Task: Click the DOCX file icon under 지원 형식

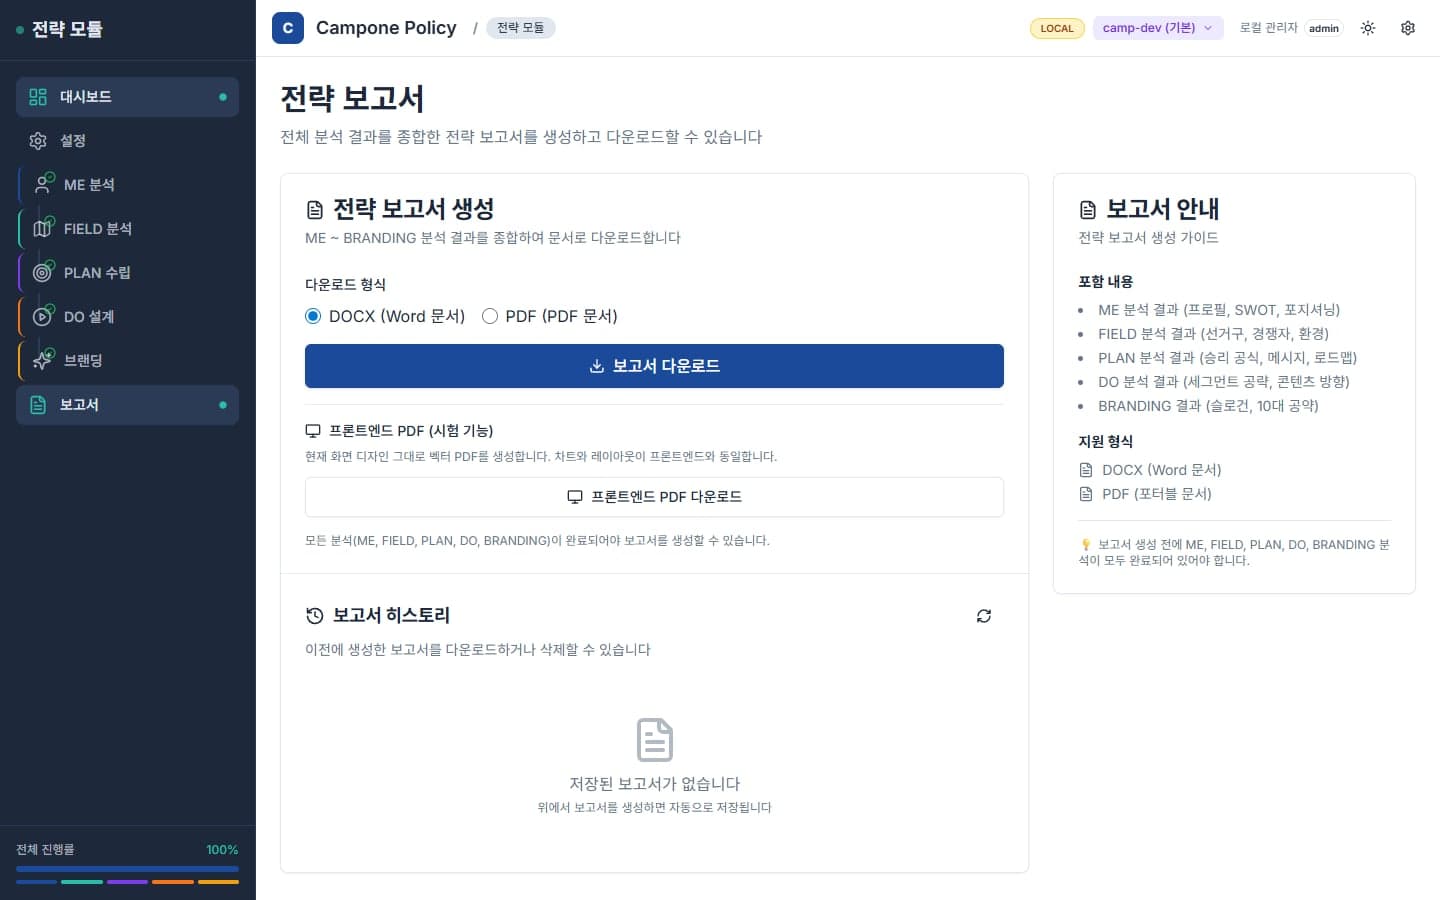Action: (1086, 470)
